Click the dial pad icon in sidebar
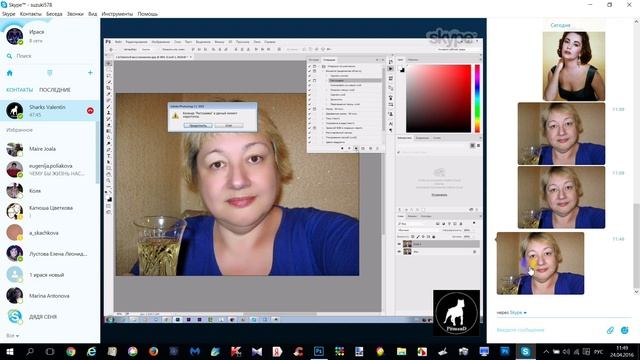This screenshot has height=360, width=640. pyautogui.click(x=50, y=73)
